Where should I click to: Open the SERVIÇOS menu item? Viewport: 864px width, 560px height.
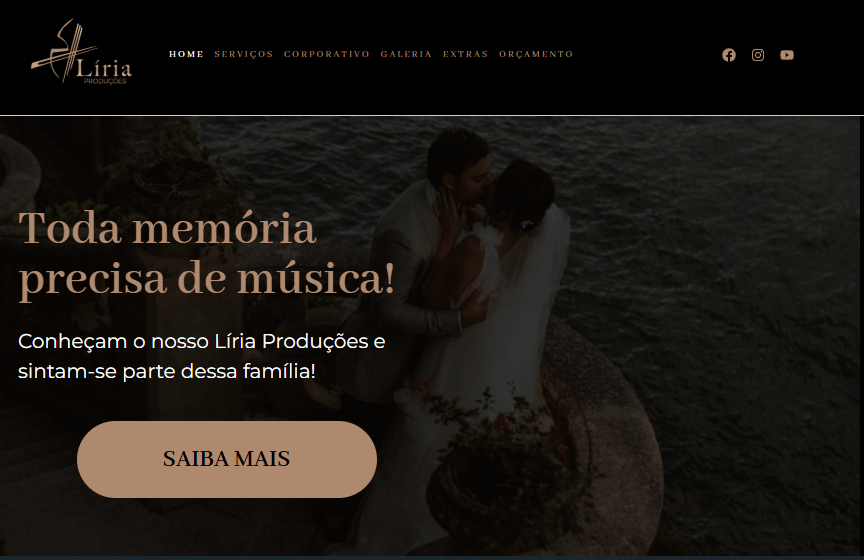[244, 54]
